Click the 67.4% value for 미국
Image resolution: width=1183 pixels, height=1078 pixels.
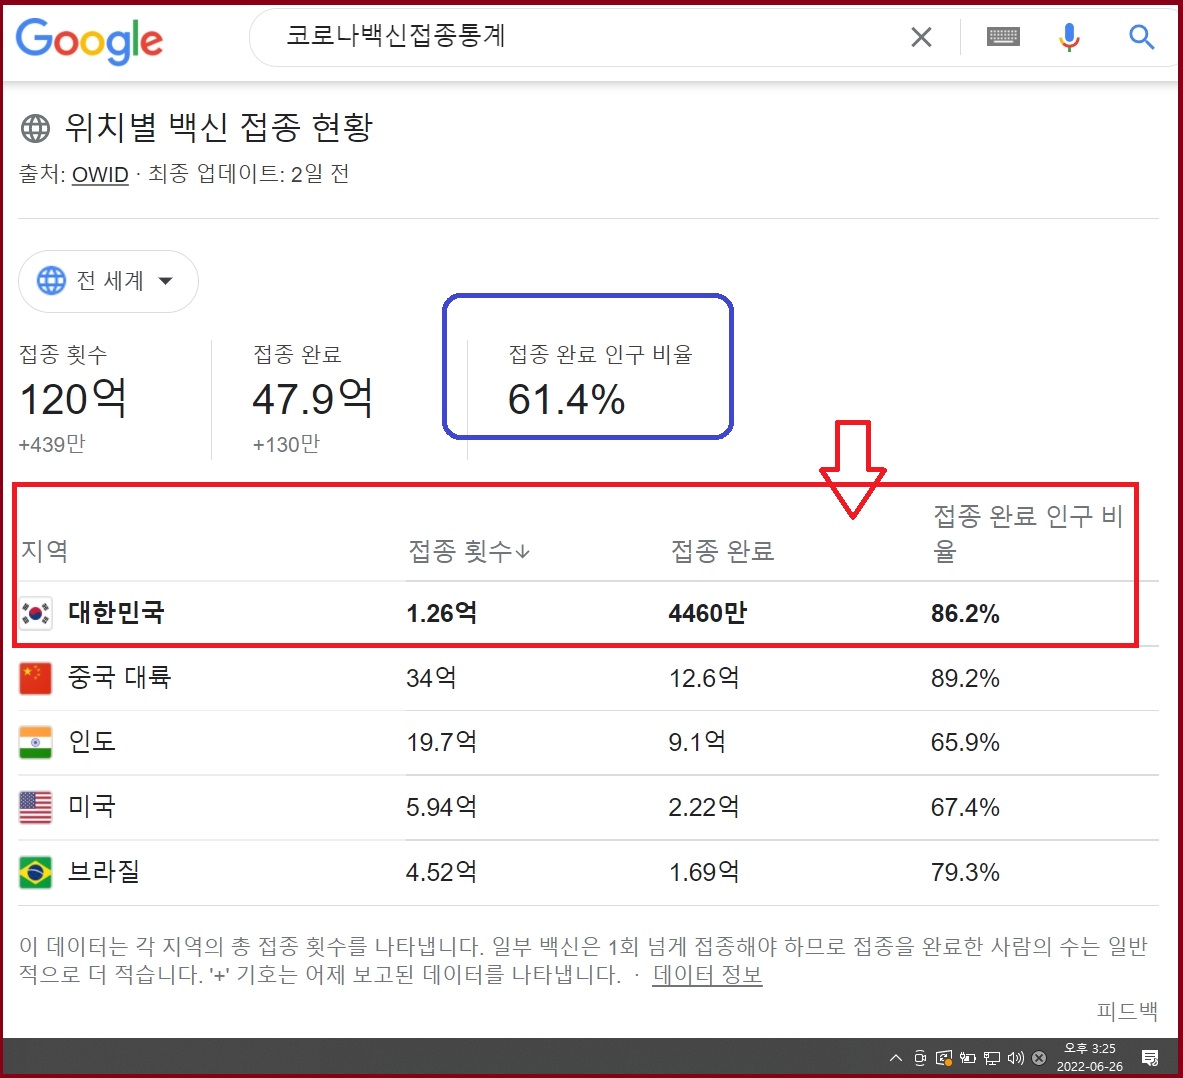965,807
